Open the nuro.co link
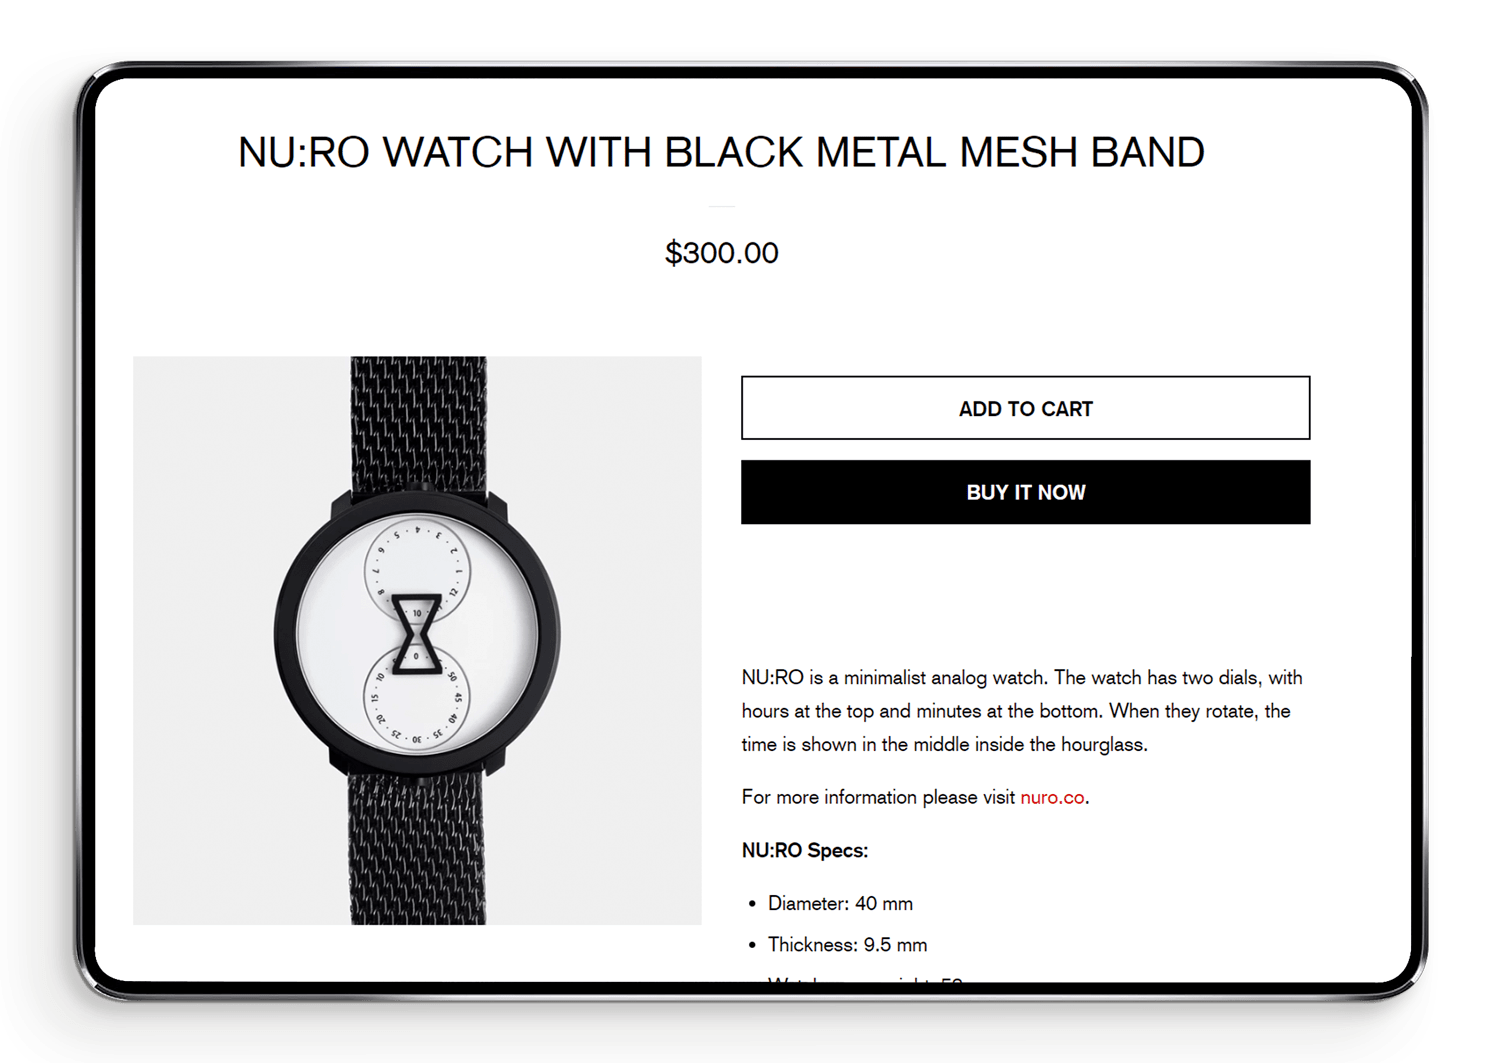The image size is (1500, 1063). tap(1052, 797)
